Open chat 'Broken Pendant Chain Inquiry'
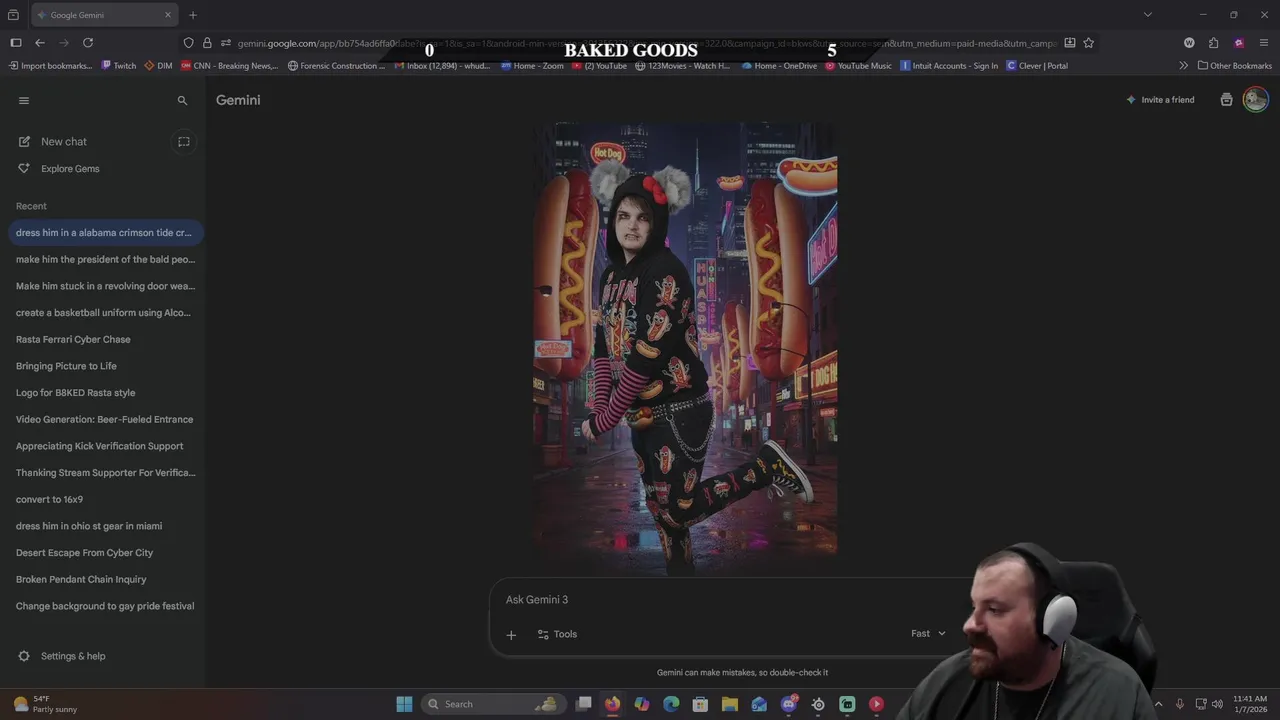Viewport: 1280px width, 720px height. tap(105, 579)
